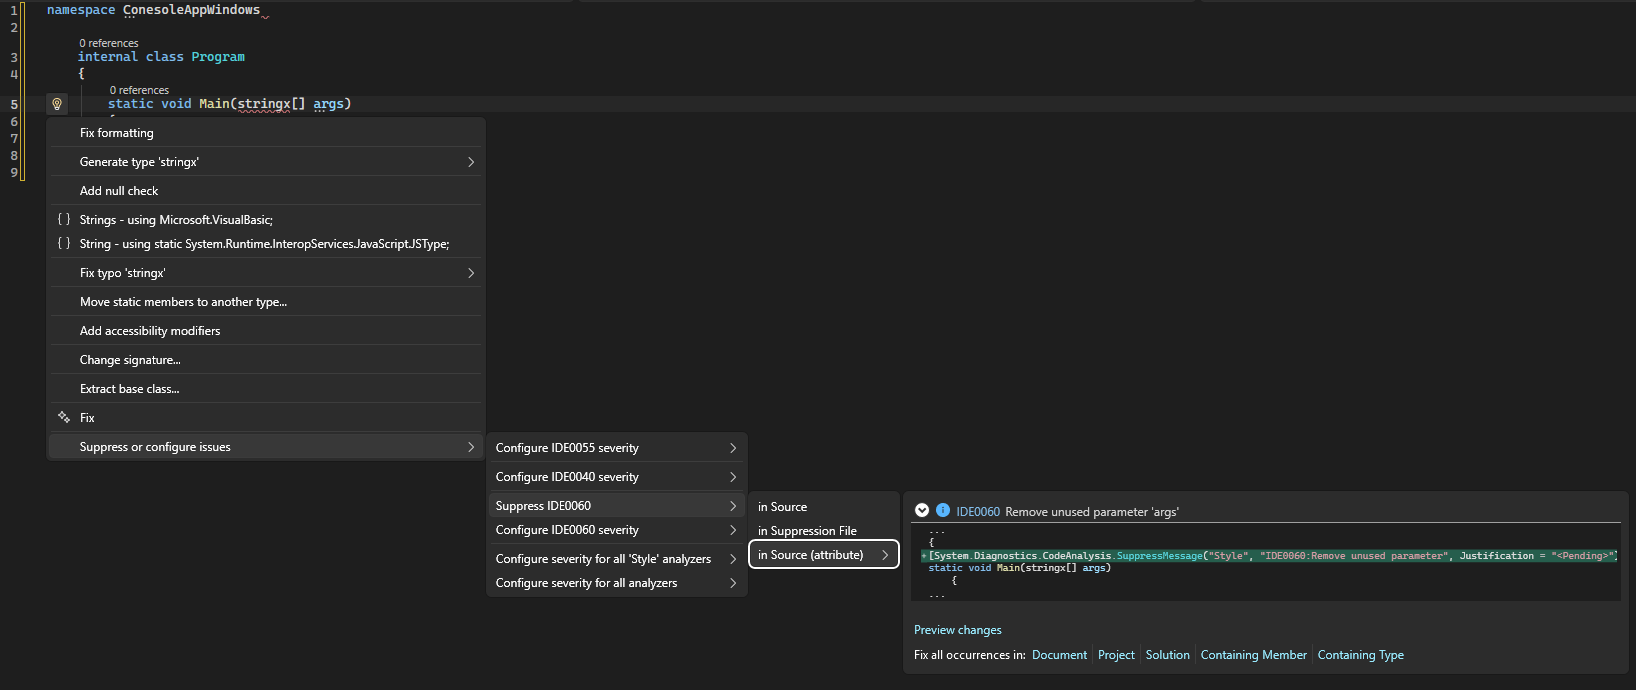This screenshot has height=690, width=1636.
Task: Click braces icon next to String JSType
Action: [64, 243]
